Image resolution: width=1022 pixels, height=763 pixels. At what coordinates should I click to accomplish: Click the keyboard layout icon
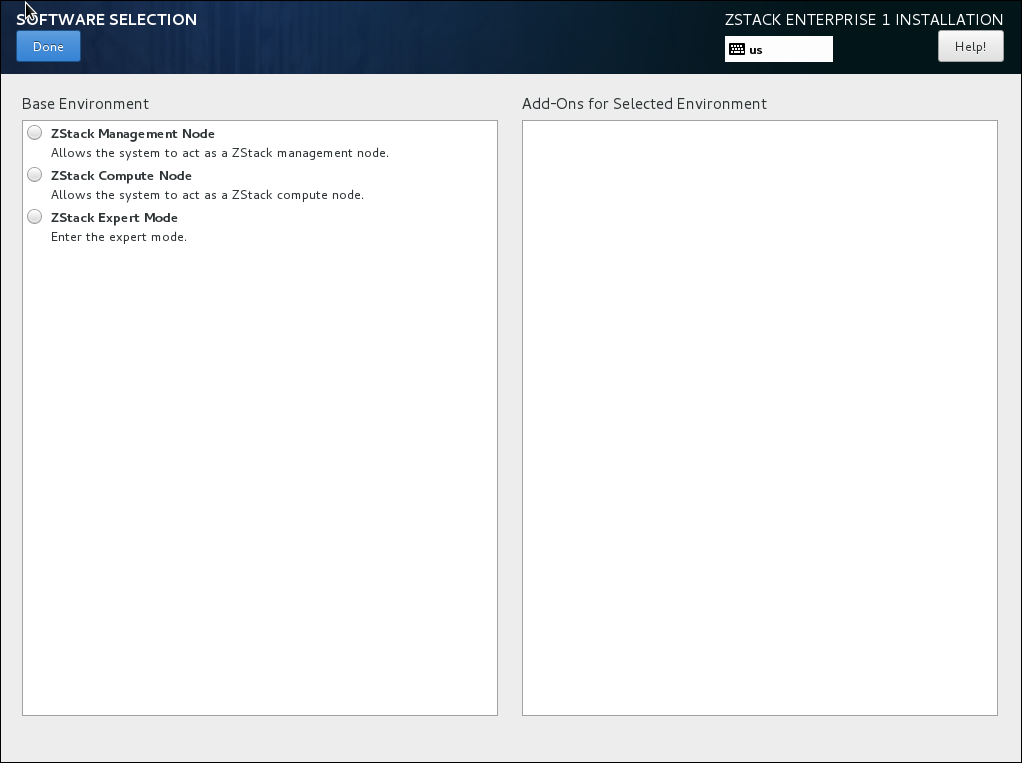coord(737,50)
